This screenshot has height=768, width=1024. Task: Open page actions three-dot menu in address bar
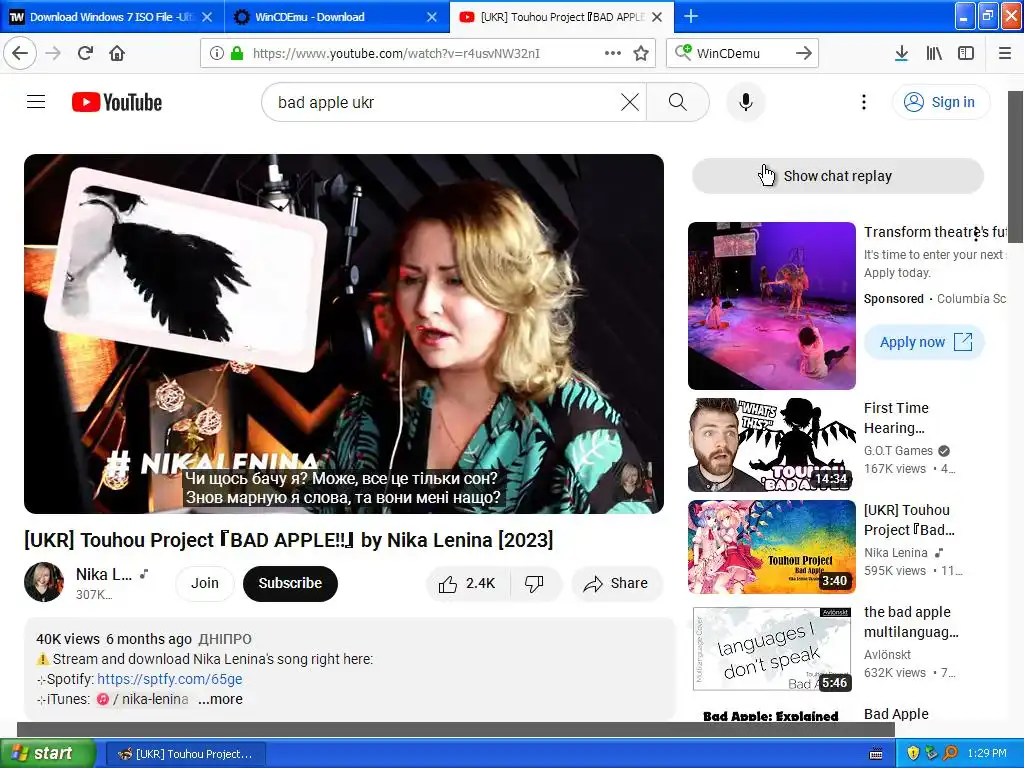613,53
